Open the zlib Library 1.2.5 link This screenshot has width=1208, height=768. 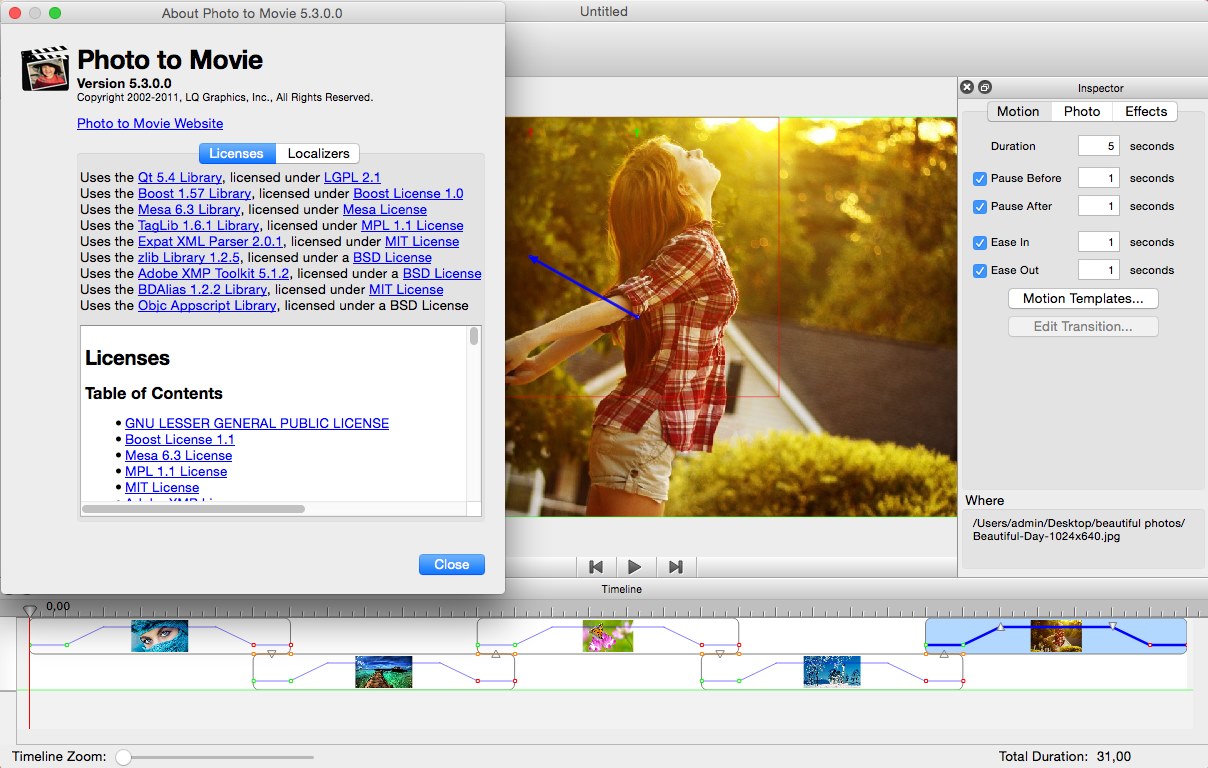tap(189, 257)
